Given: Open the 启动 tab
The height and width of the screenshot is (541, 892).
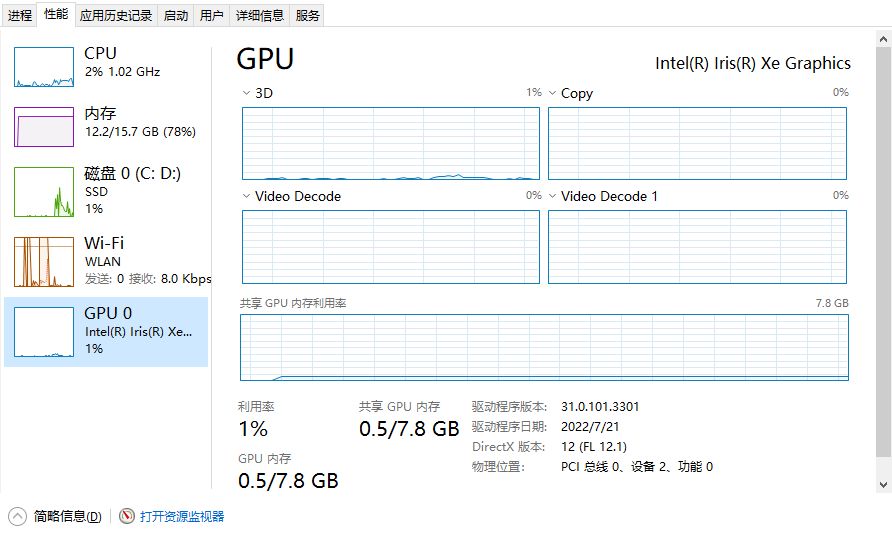Looking at the screenshot, I should (x=175, y=15).
